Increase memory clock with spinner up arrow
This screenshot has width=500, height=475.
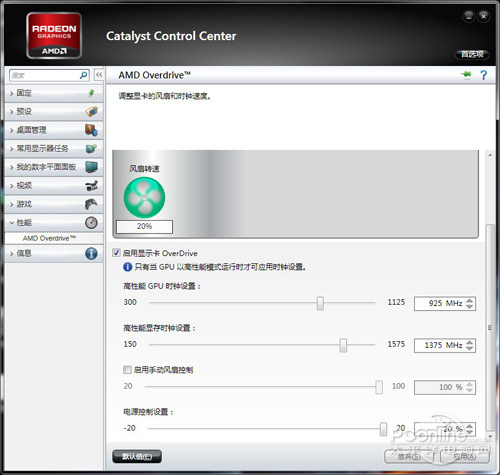pyautogui.click(x=469, y=342)
